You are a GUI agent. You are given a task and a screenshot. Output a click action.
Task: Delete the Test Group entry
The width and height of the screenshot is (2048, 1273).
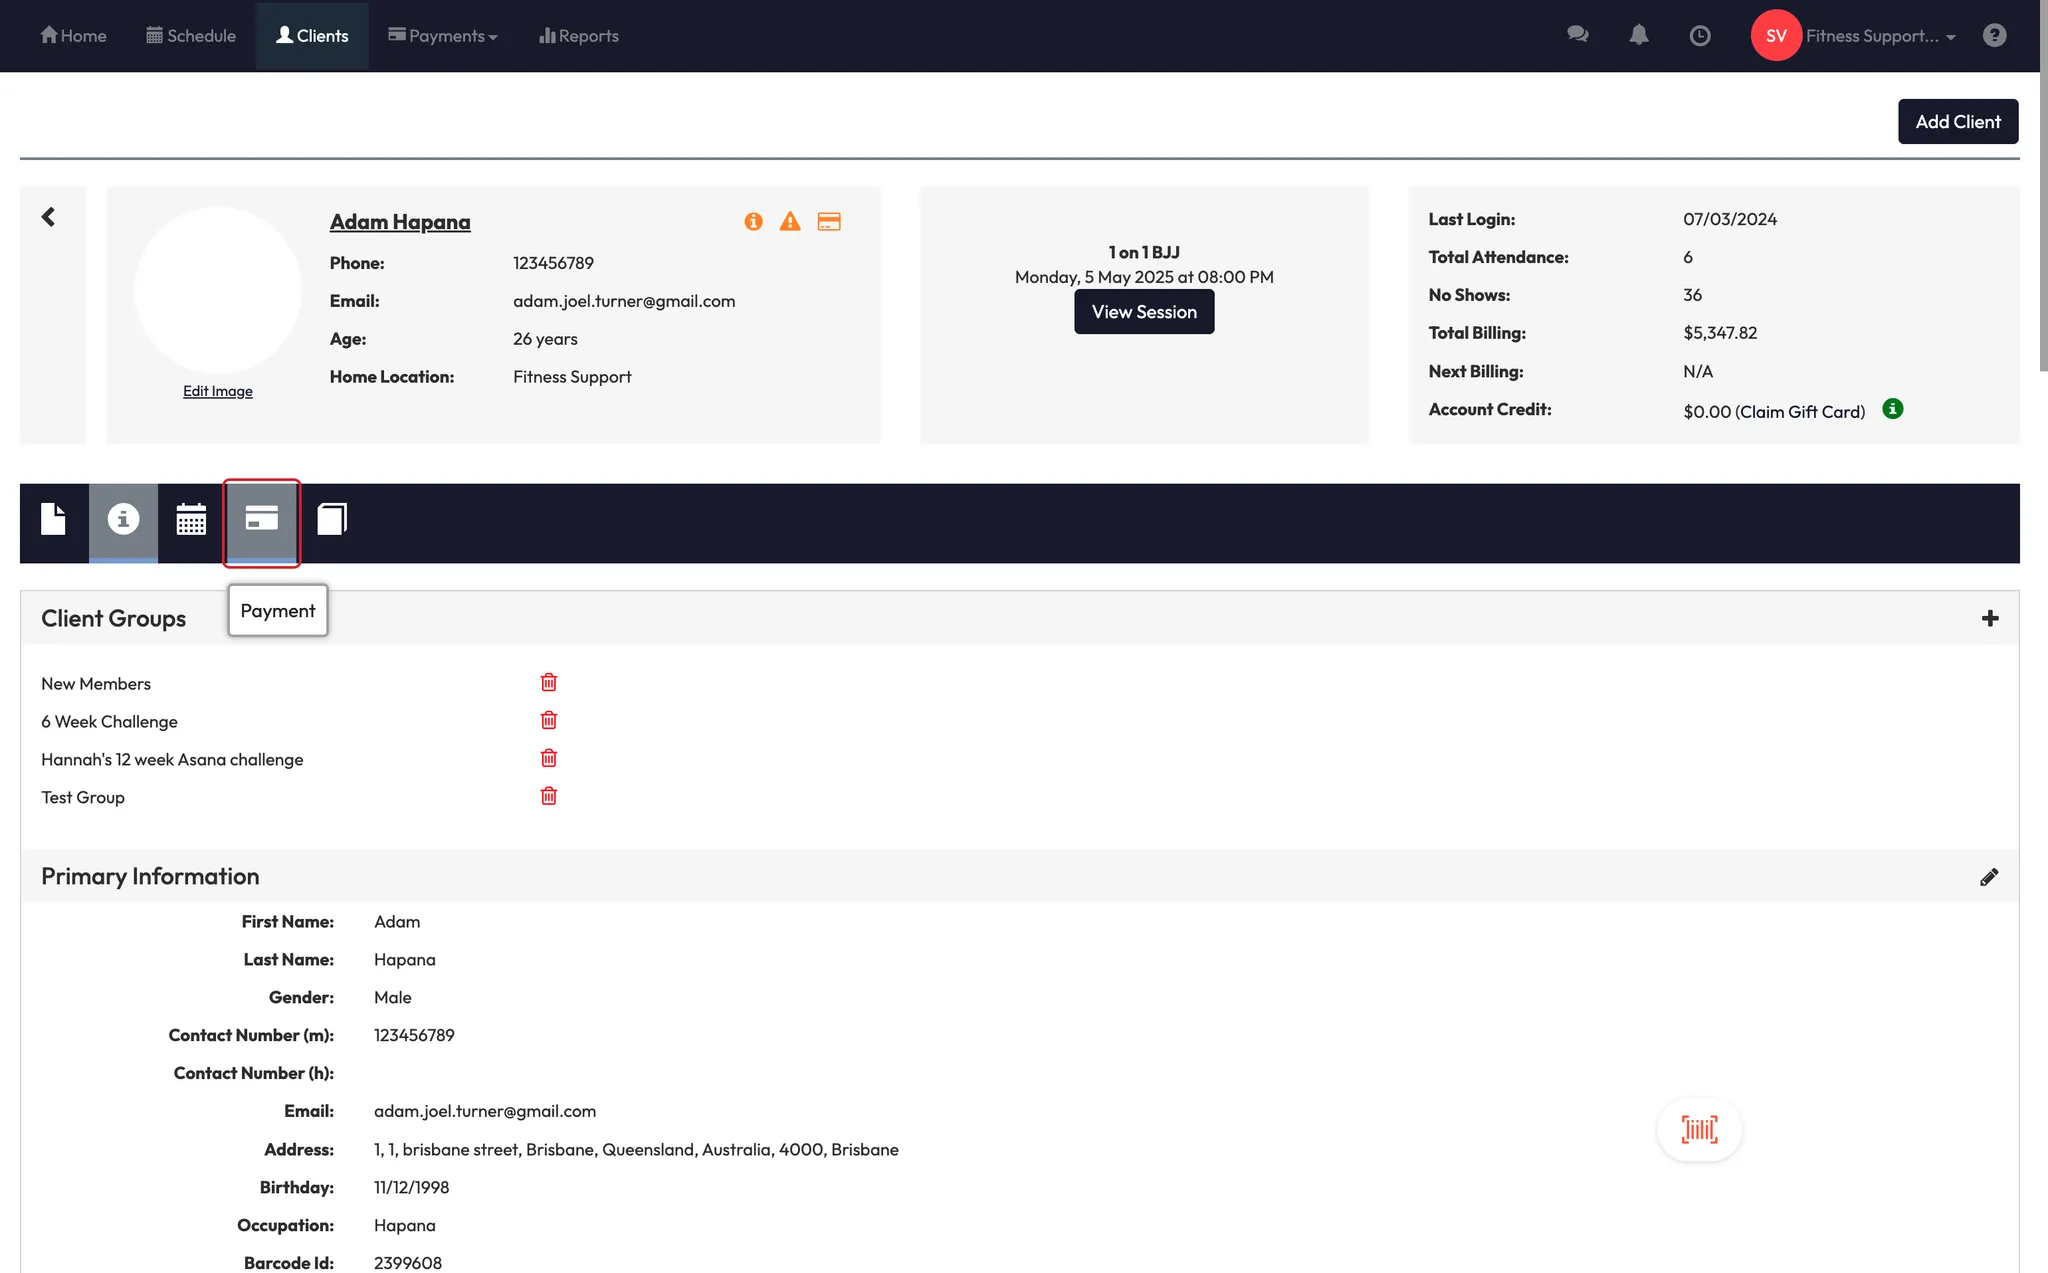[548, 797]
